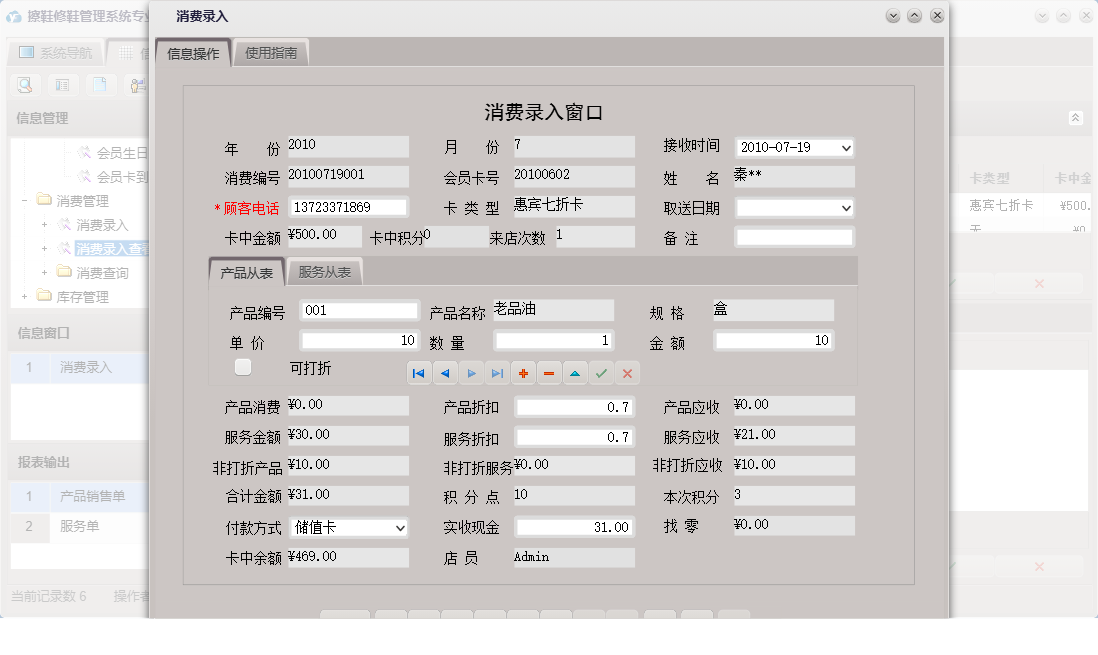
Task: Go to the previous record
Action: [x=444, y=373]
